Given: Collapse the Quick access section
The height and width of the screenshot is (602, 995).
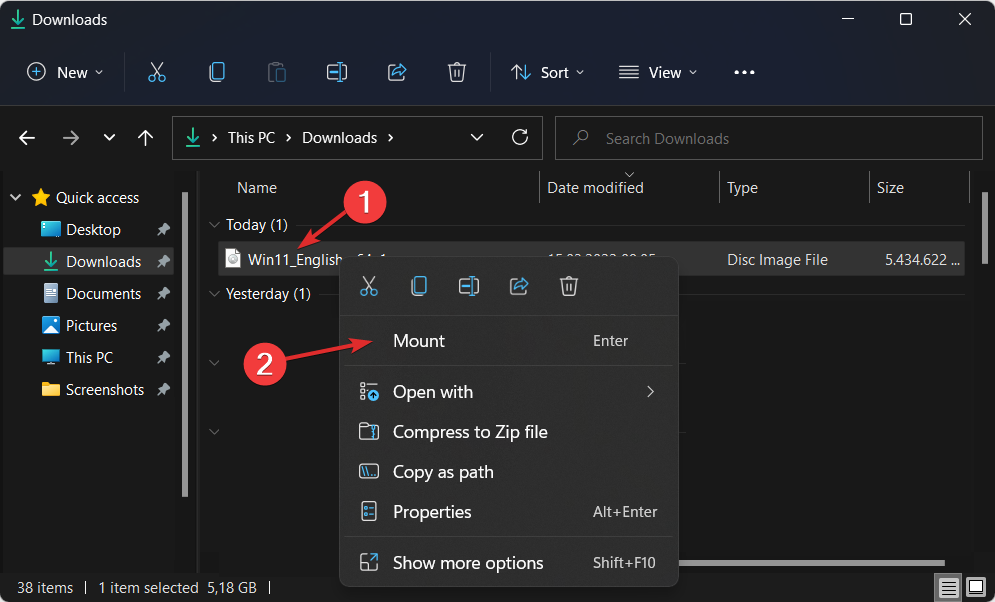Looking at the screenshot, I should pyautogui.click(x=14, y=197).
